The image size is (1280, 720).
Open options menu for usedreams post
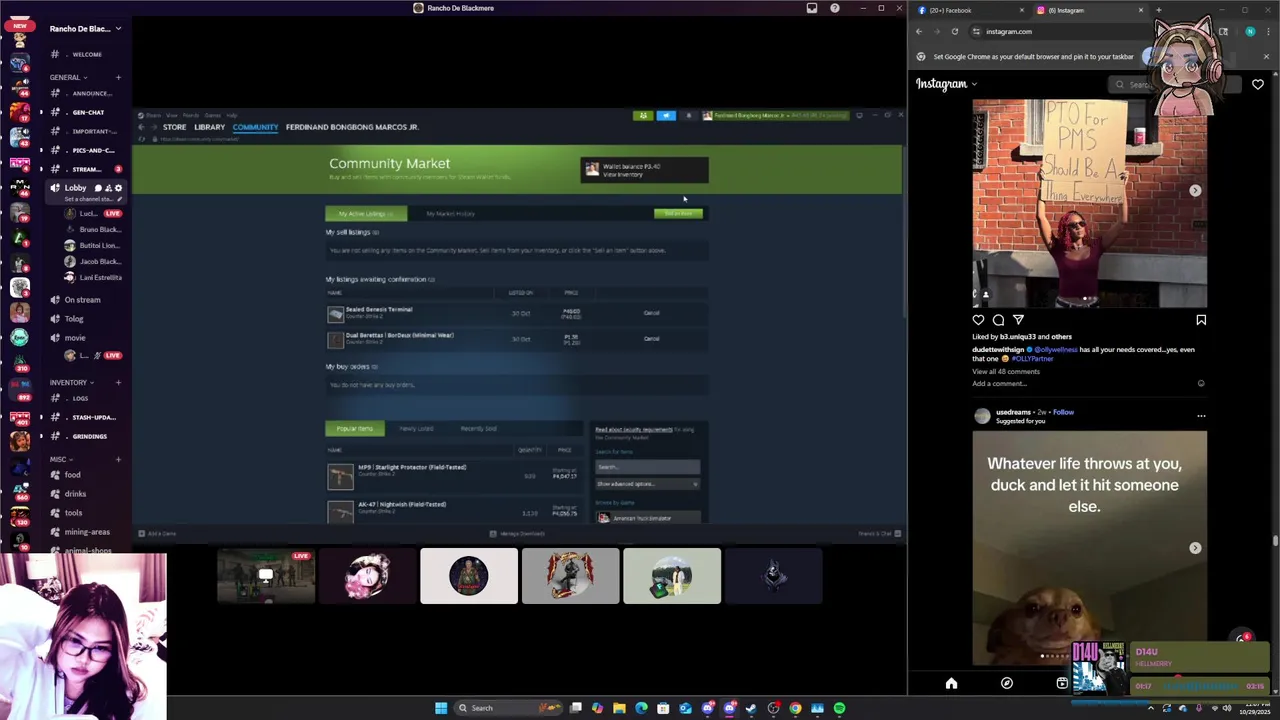pos(1201,416)
